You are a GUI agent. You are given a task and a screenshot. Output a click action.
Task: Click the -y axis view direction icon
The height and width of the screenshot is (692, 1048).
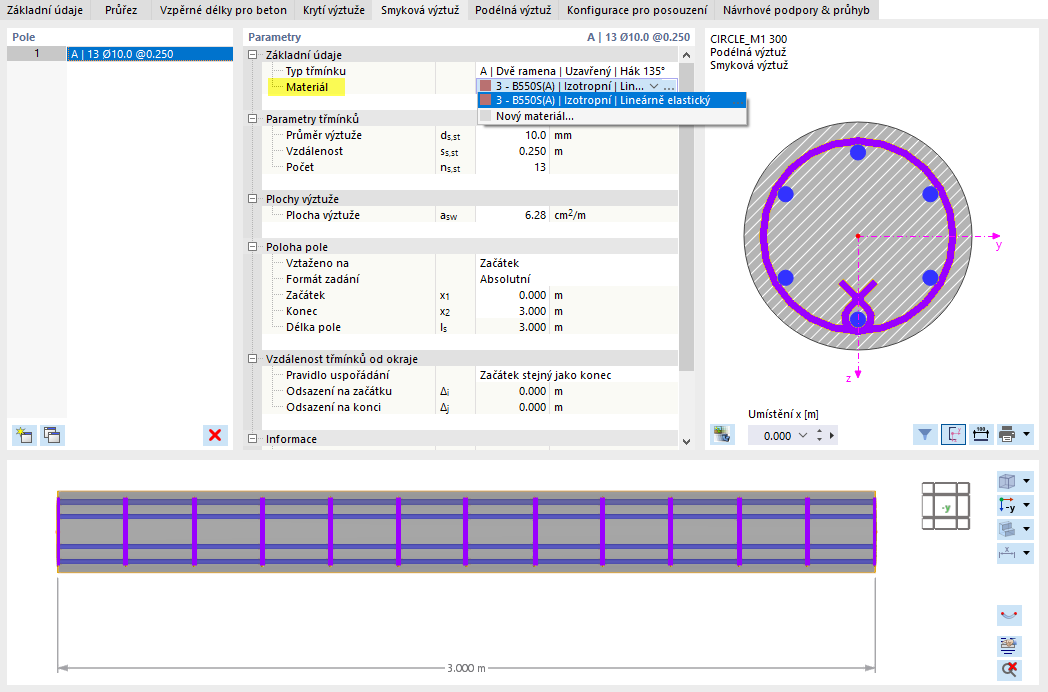click(x=1007, y=505)
